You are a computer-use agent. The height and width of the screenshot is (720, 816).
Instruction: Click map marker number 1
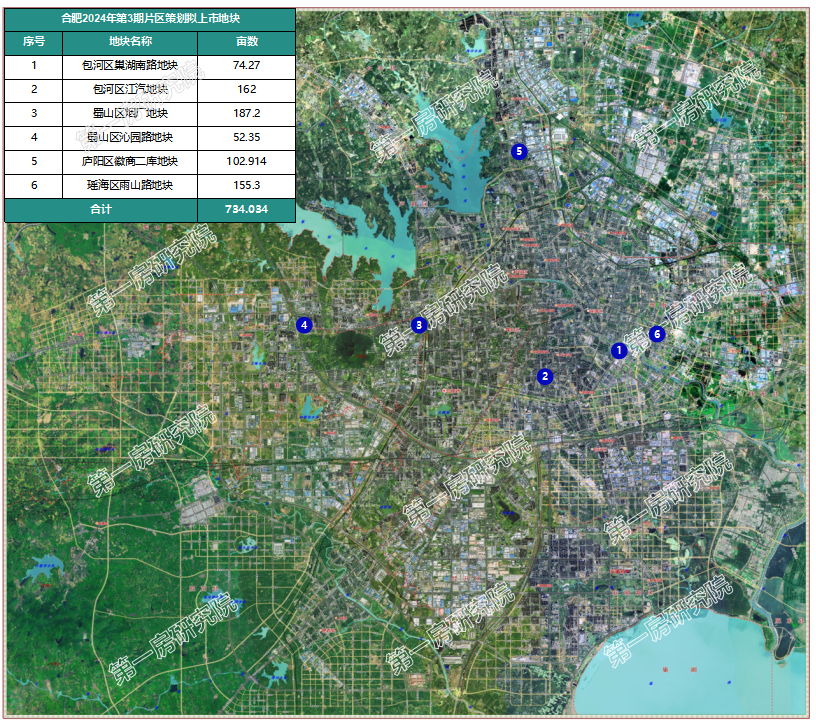[619, 350]
